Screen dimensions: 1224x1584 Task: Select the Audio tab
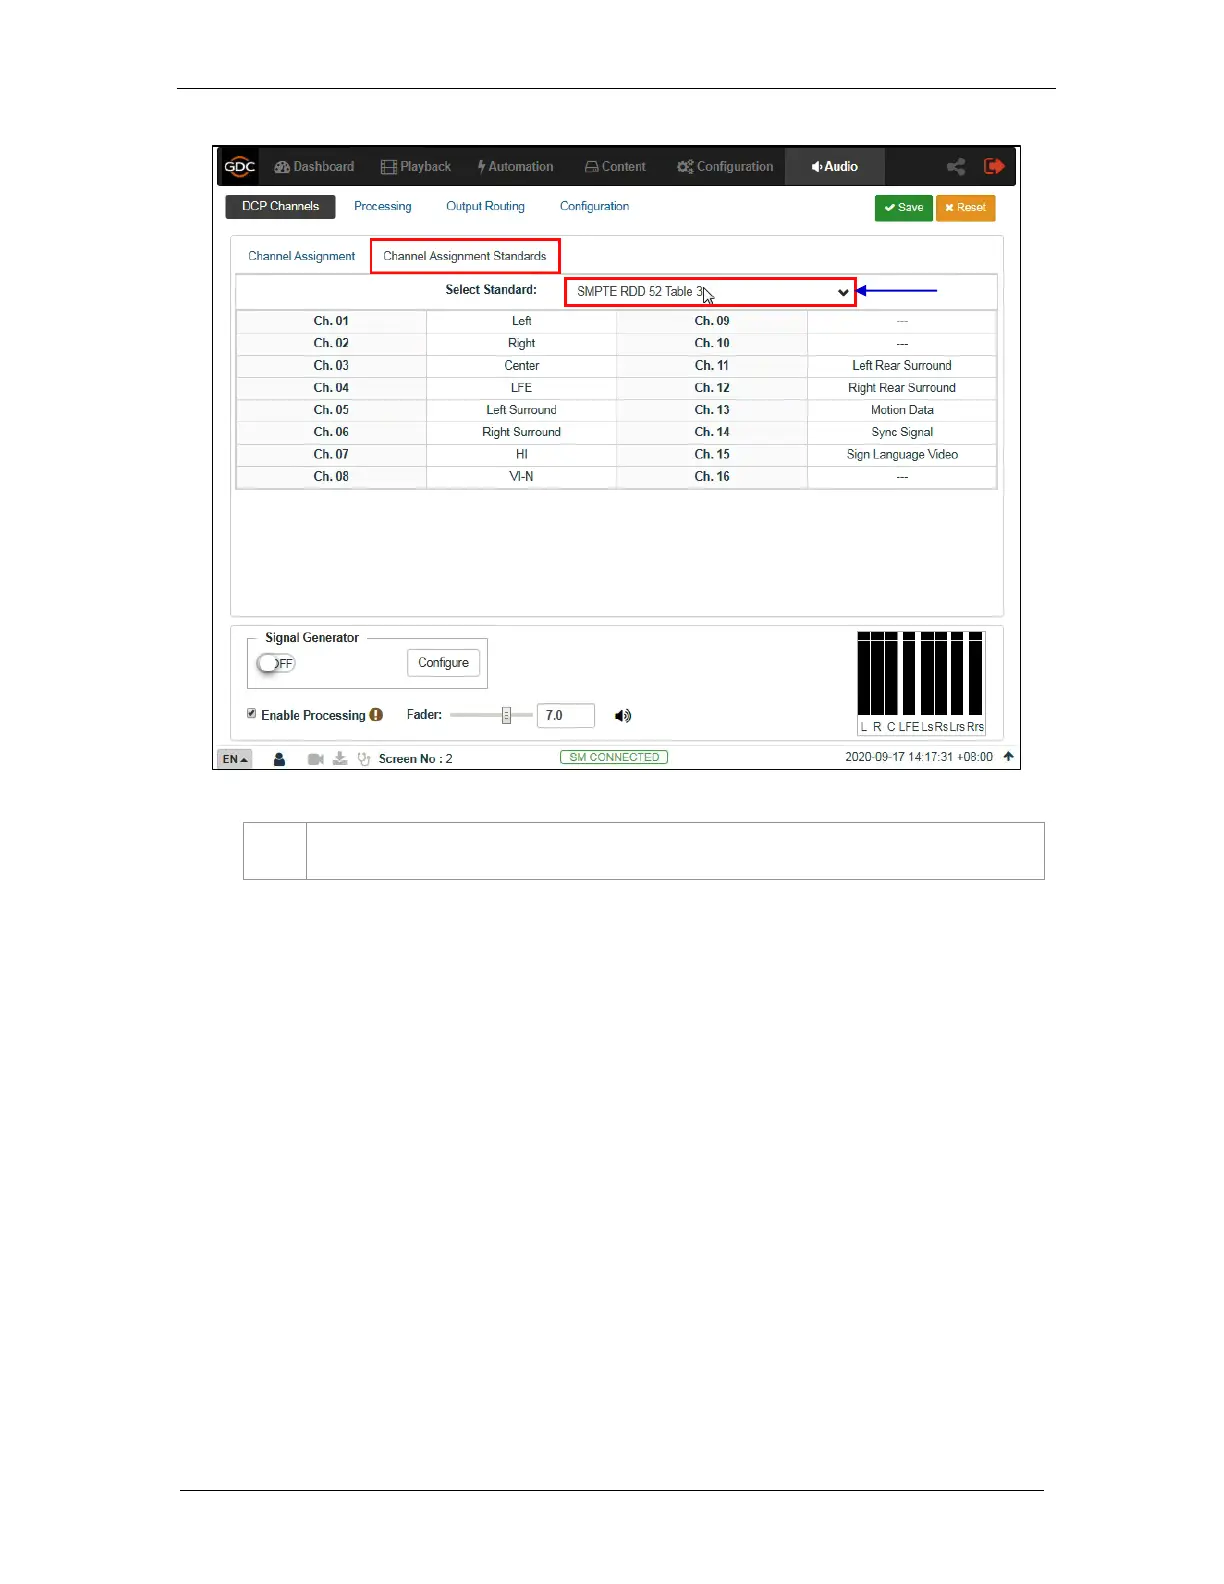tap(835, 167)
